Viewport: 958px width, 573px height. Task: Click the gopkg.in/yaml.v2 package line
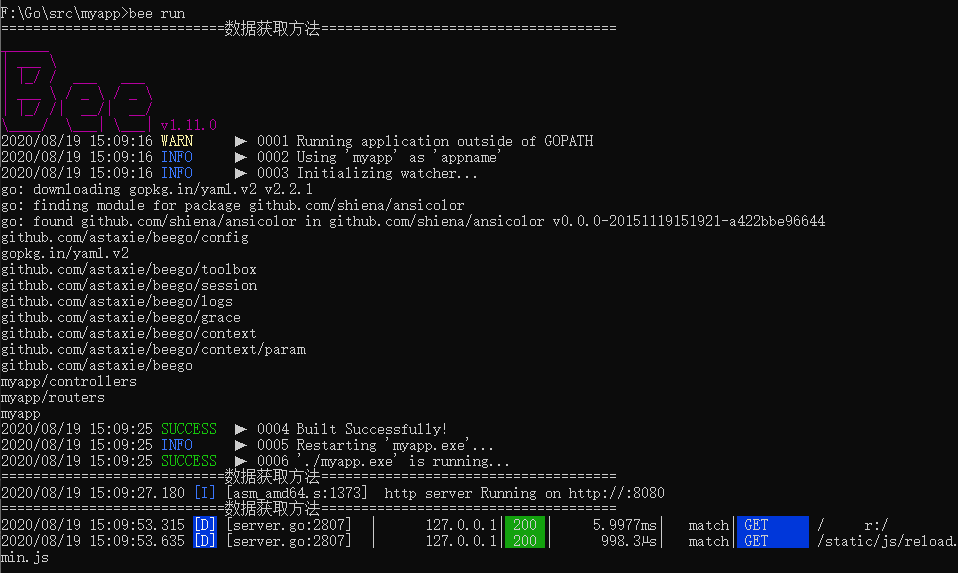(x=65, y=253)
